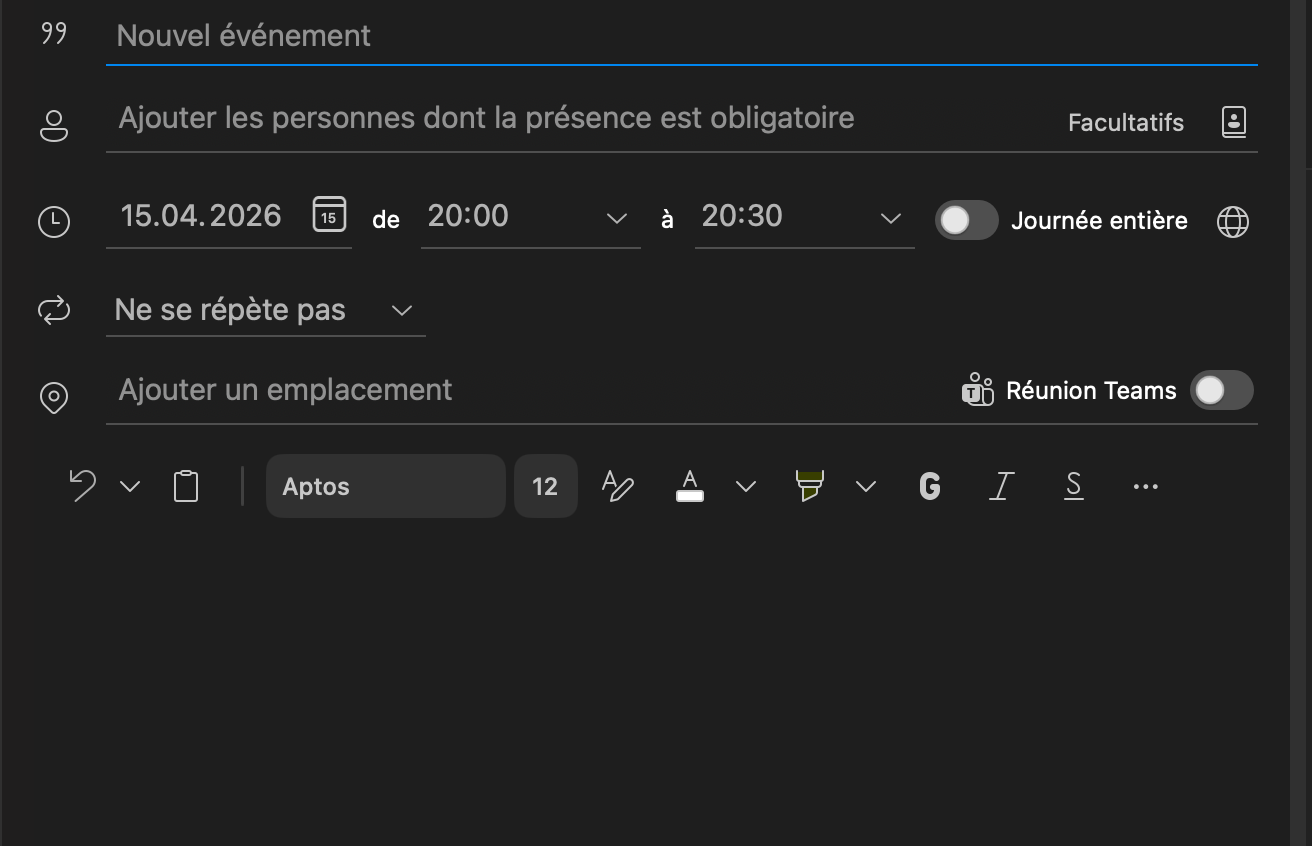Apply bold formatting with G icon
Viewport: 1312px width, 846px height.
(930, 486)
